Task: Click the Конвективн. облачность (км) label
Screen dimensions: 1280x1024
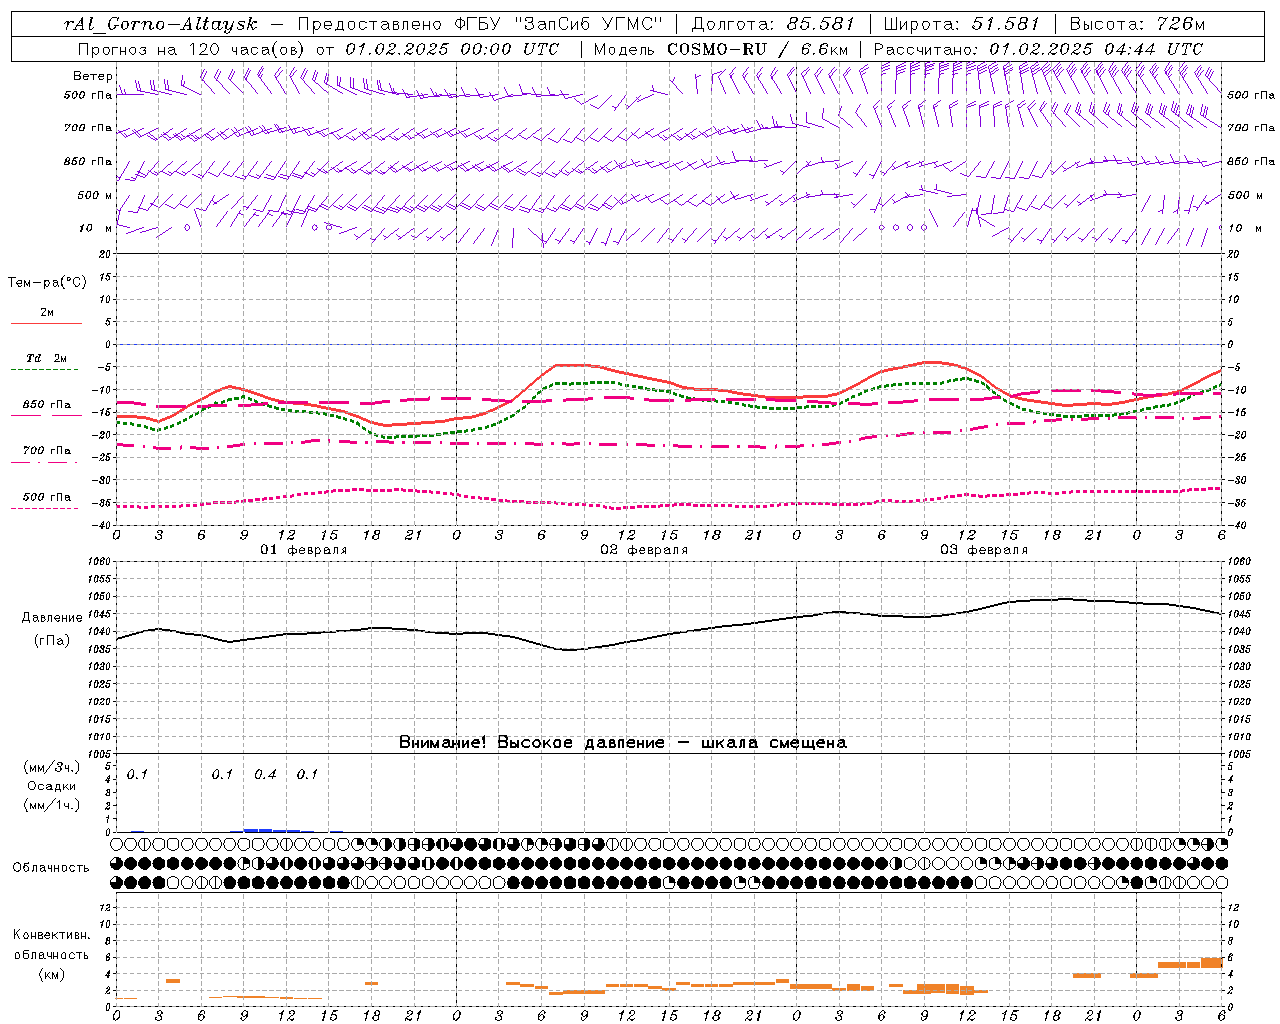Action: point(51,954)
